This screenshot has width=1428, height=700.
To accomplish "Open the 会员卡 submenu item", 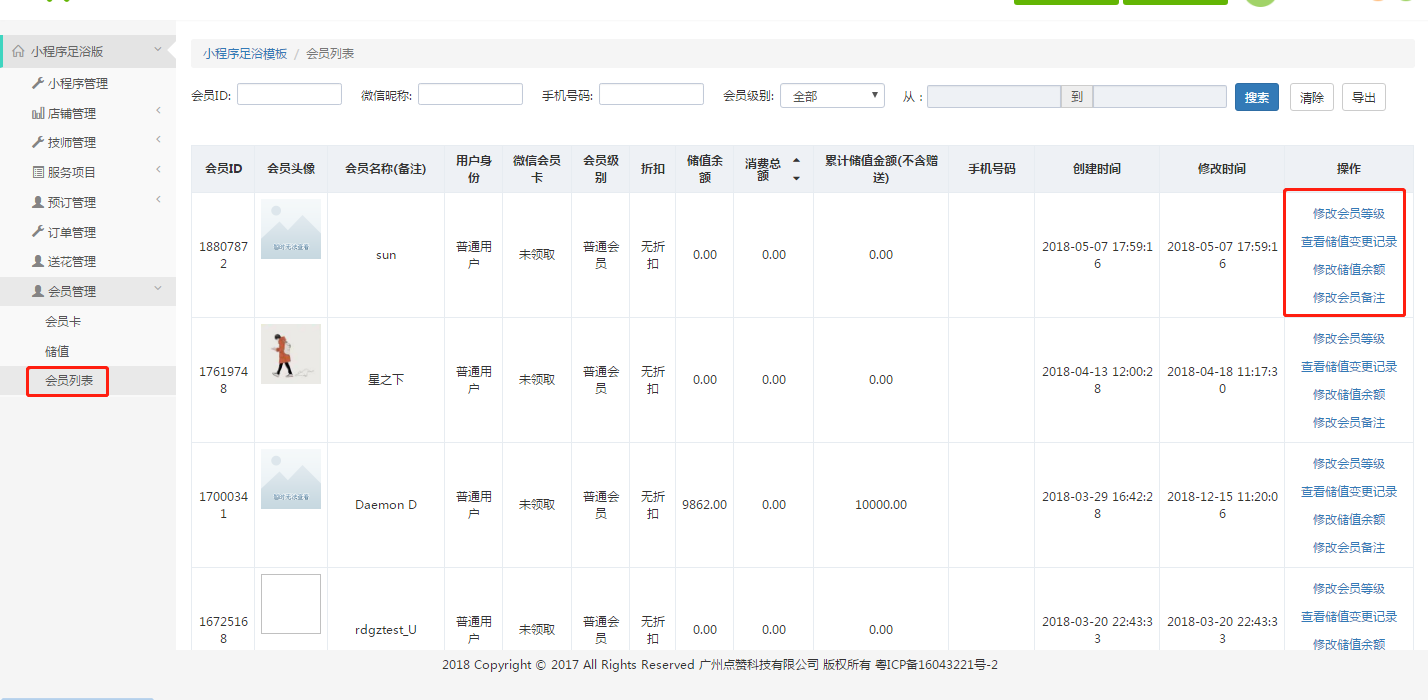I will click(62, 322).
